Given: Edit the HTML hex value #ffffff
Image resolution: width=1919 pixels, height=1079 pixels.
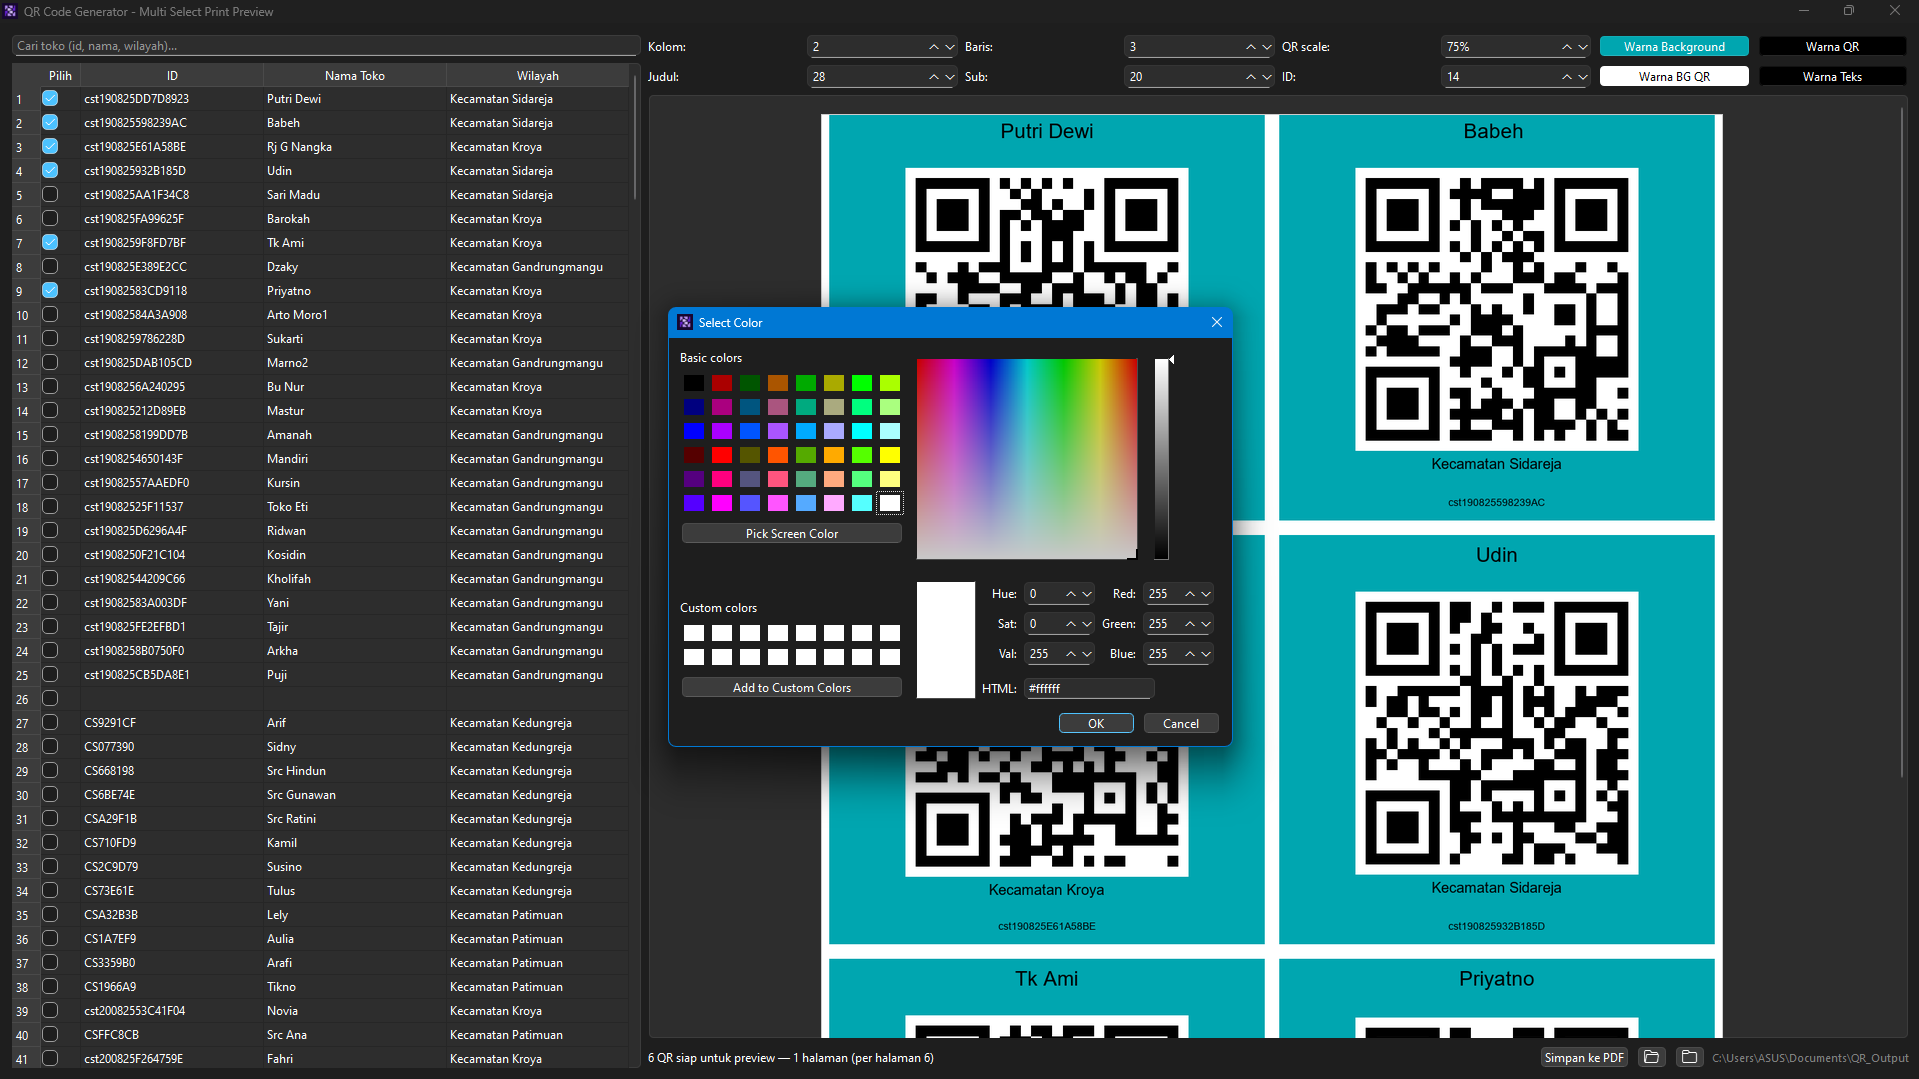Looking at the screenshot, I should pos(1089,688).
